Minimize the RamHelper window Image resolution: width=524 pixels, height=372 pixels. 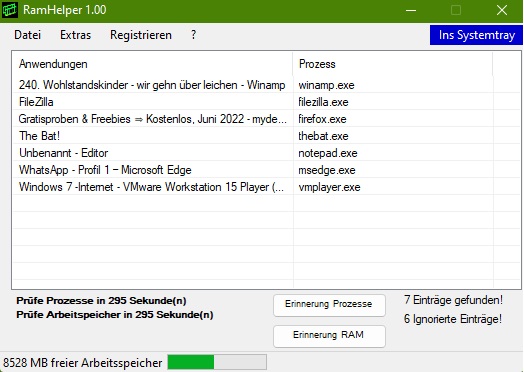(411, 10)
